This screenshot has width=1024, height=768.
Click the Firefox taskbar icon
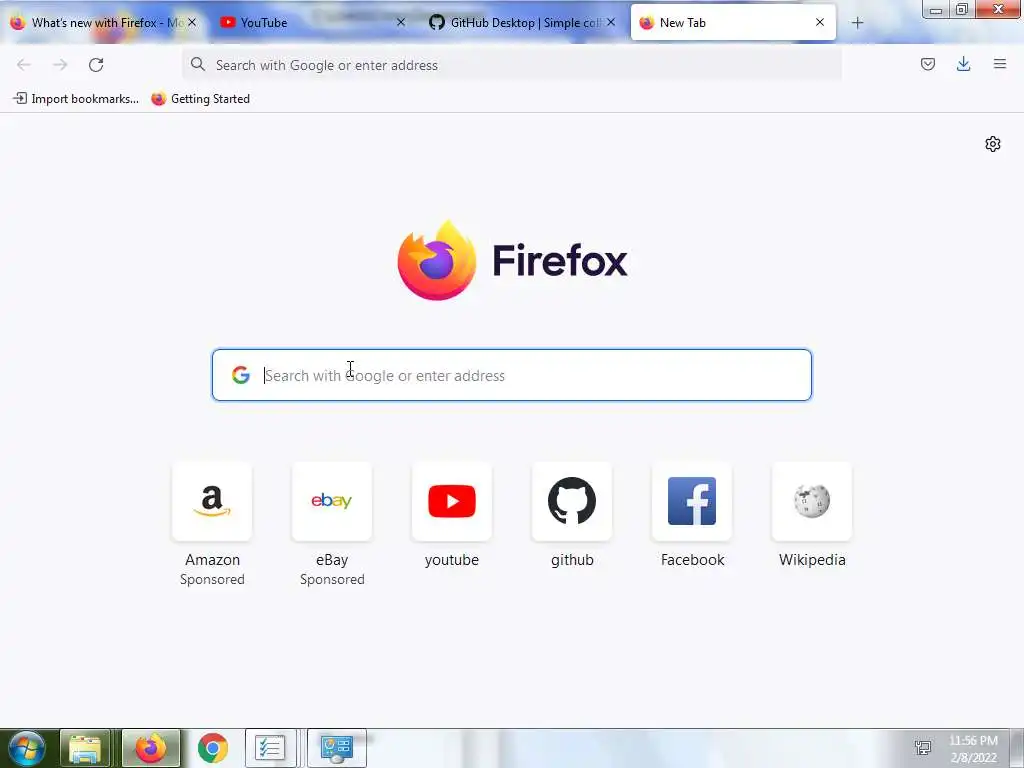pyautogui.click(x=151, y=748)
